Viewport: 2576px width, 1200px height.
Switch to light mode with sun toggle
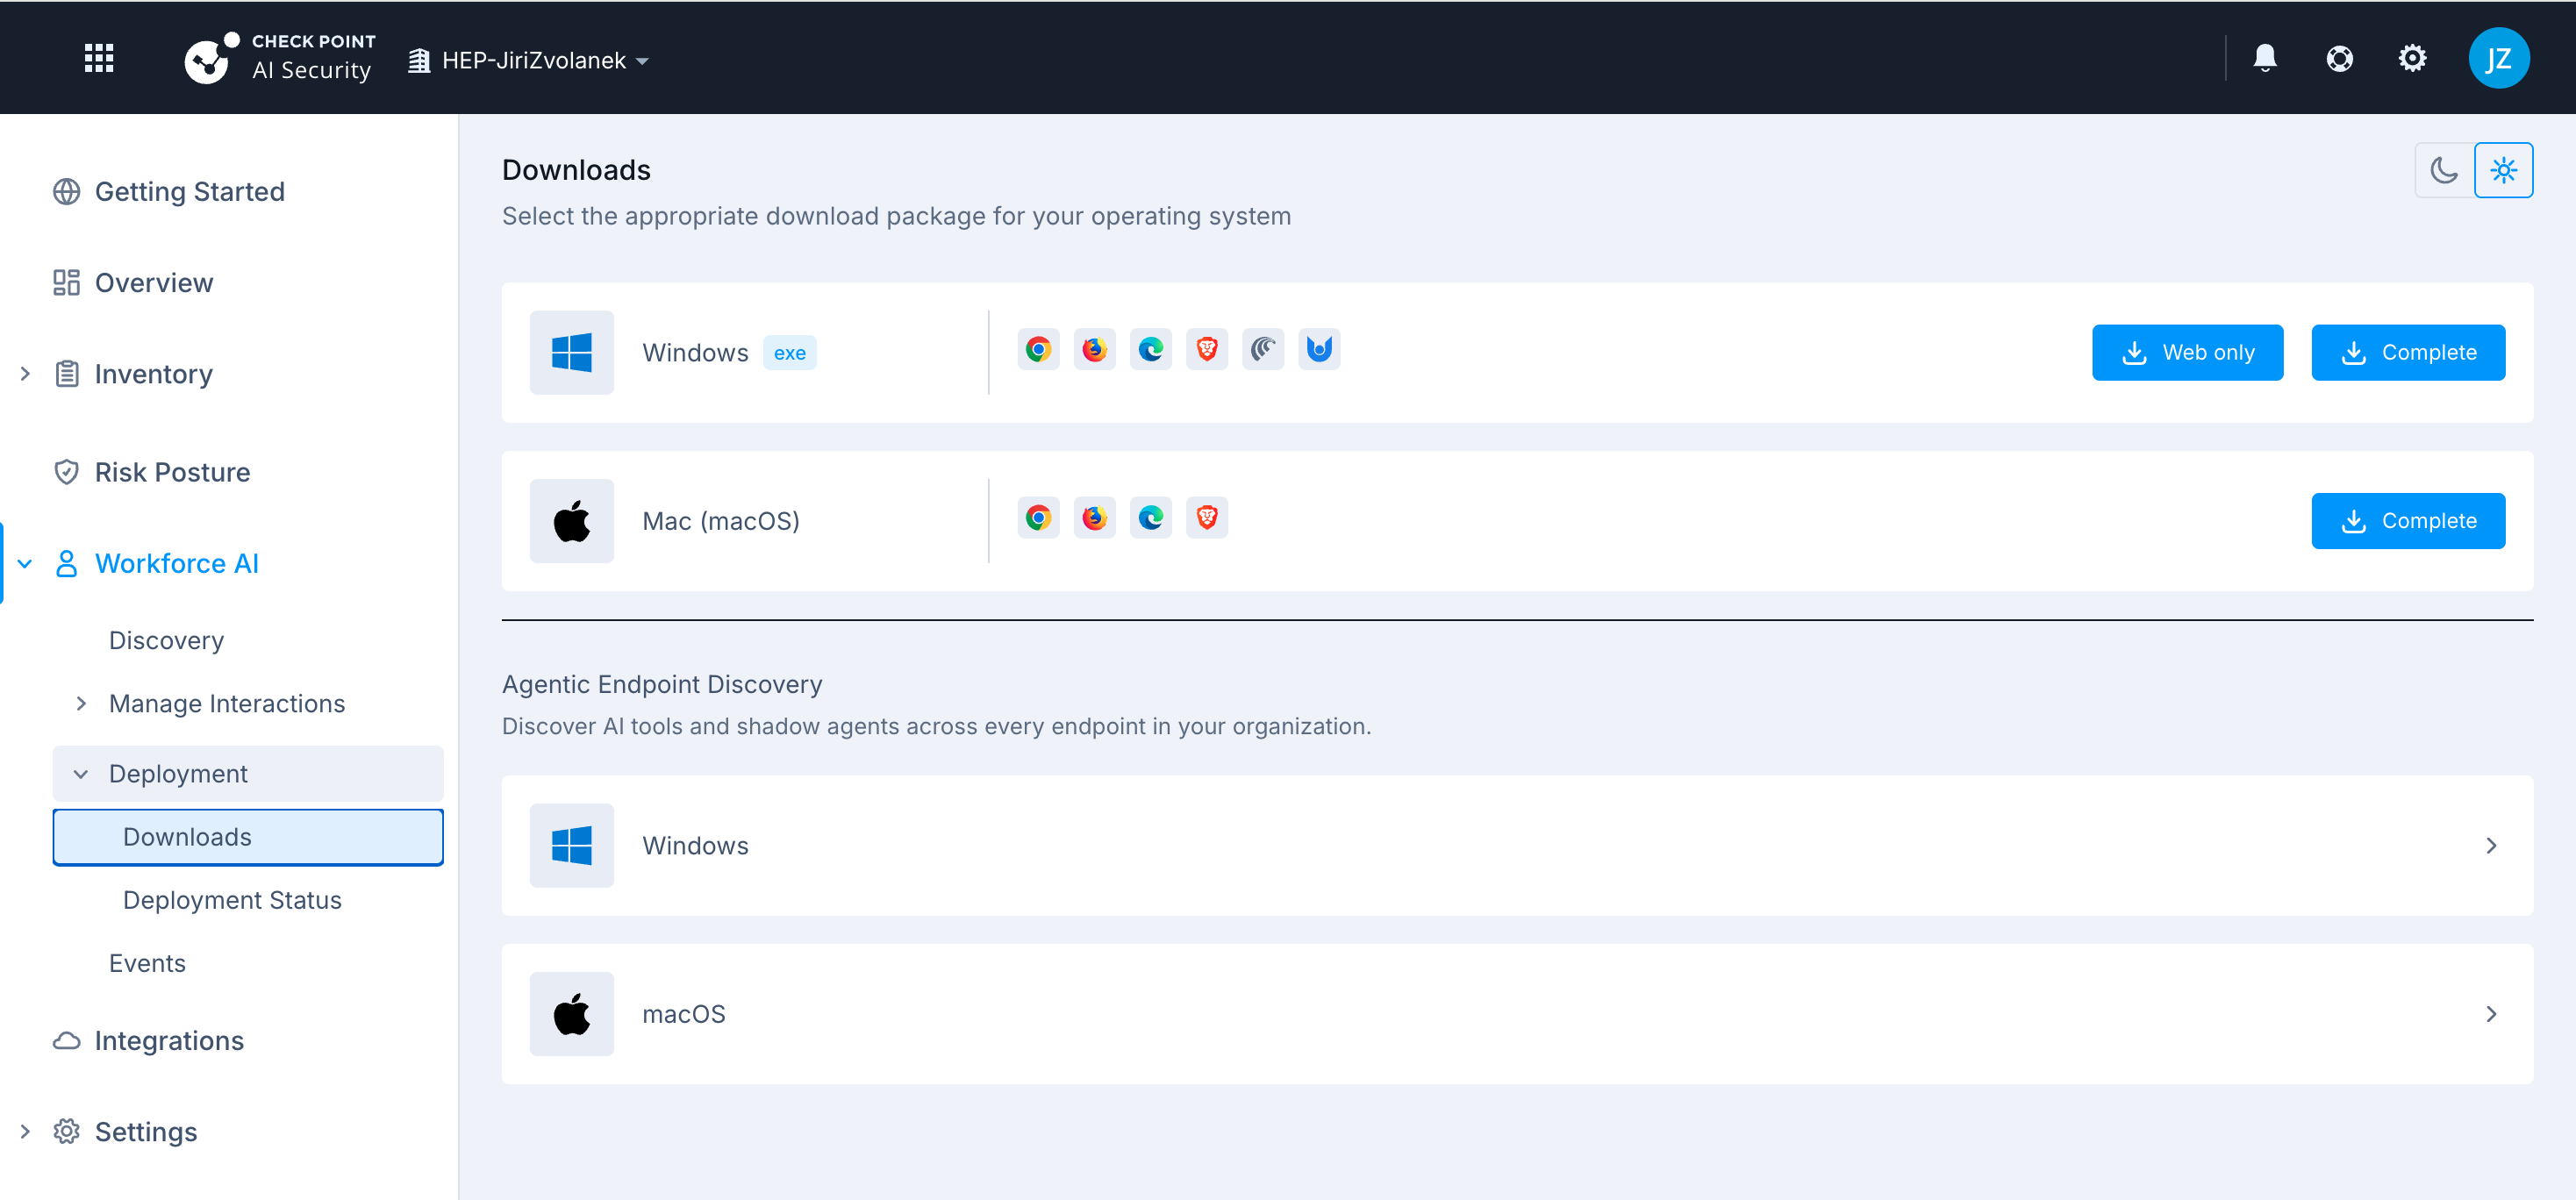point(2503,170)
